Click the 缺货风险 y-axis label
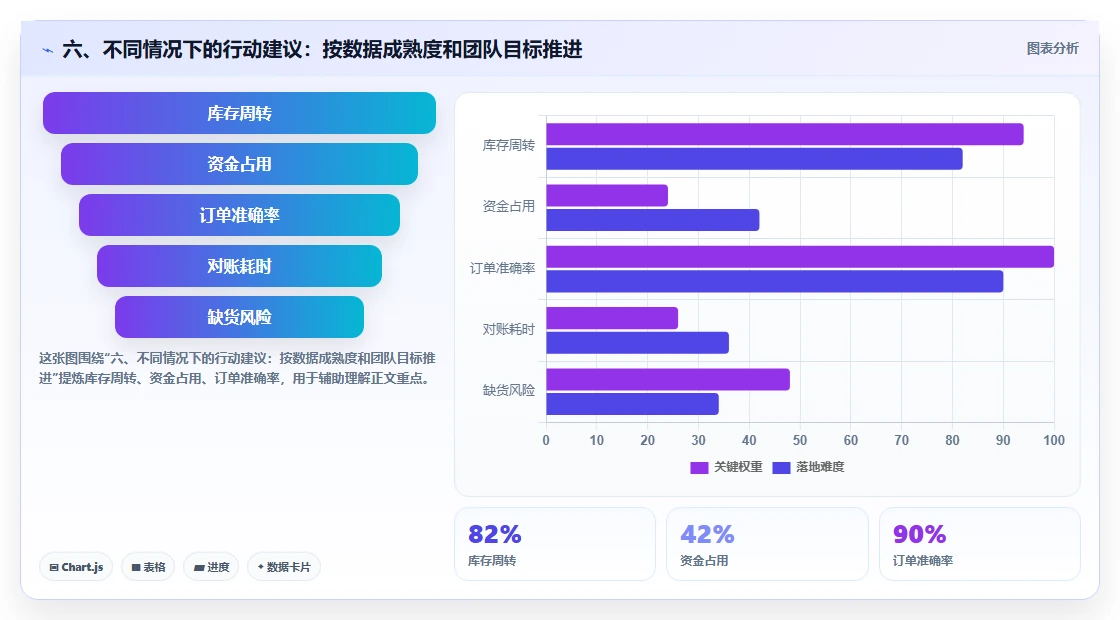The image size is (1120, 620). coord(509,390)
